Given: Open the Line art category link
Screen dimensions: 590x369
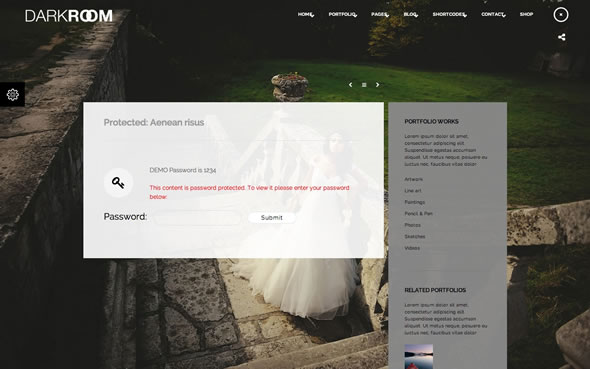Looking at the screenshot, I should click(x=413, y=191).
